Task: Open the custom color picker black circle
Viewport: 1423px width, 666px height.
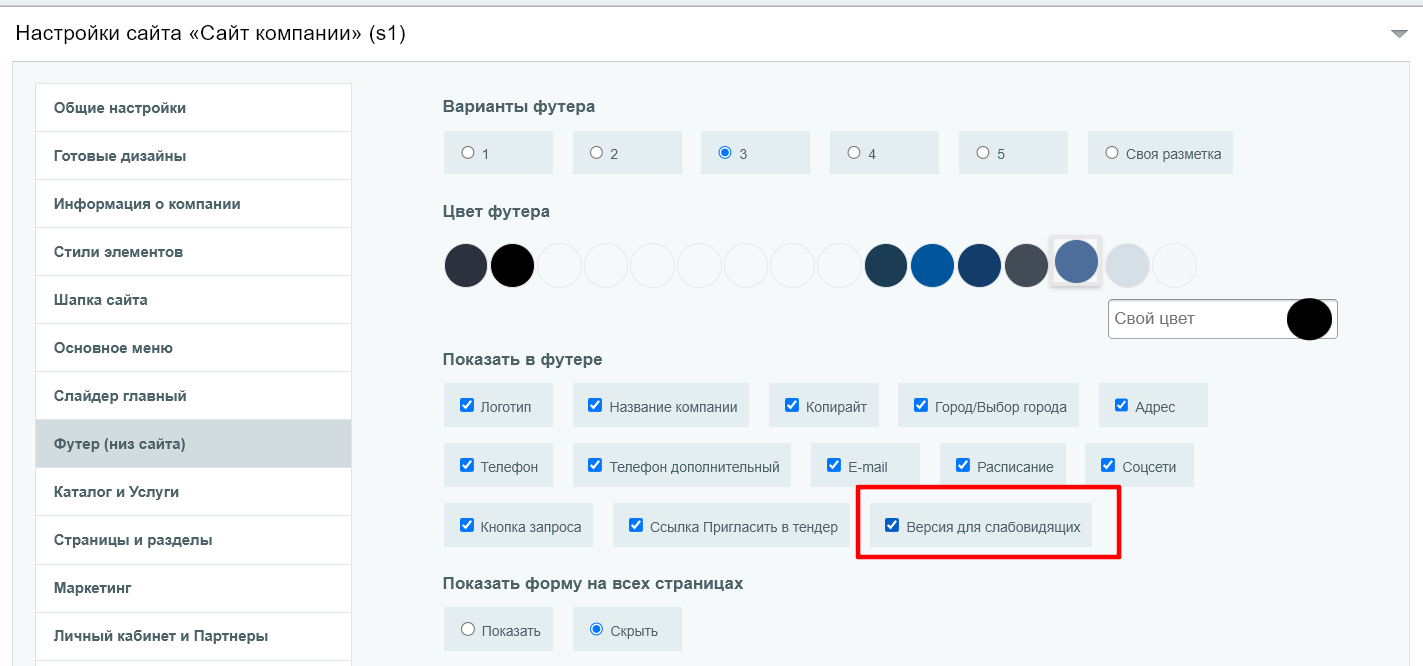Action: (1309, 319)
